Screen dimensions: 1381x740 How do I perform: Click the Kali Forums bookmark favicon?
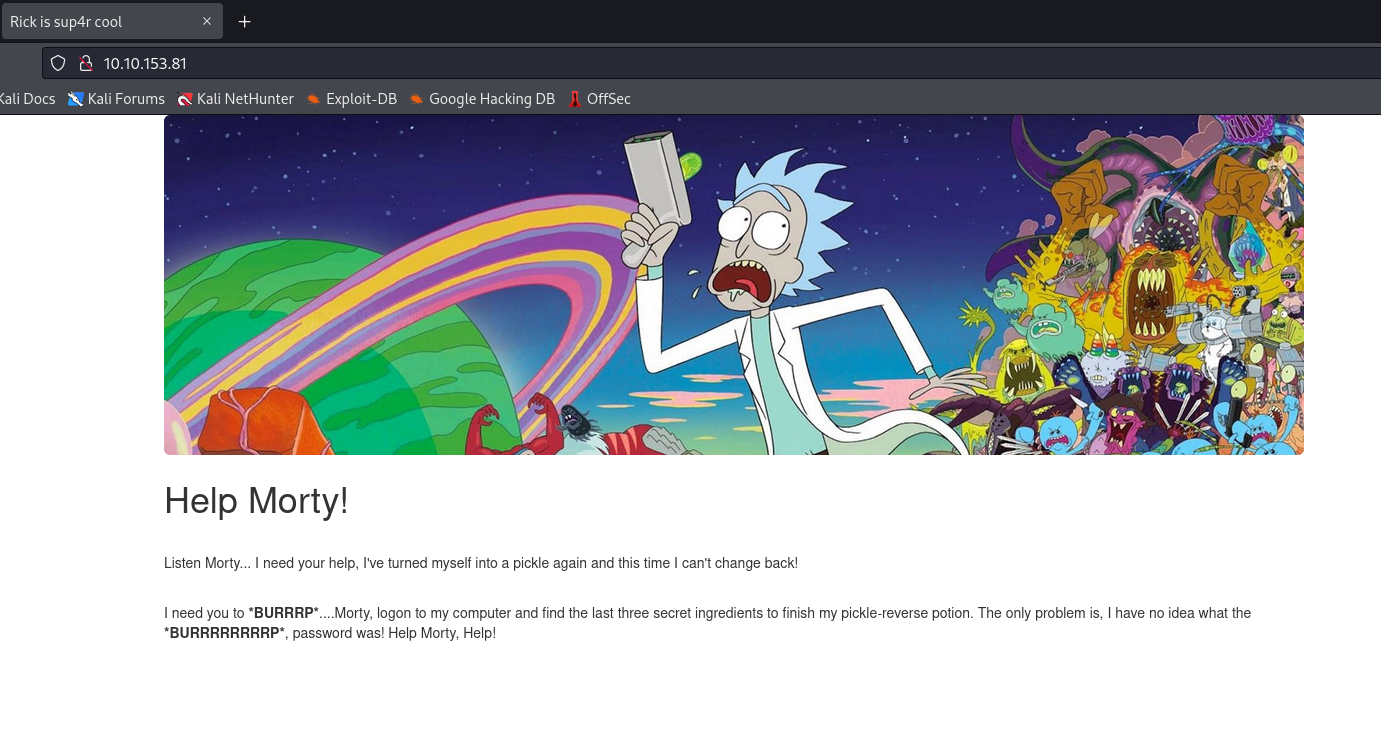(75, 99)
